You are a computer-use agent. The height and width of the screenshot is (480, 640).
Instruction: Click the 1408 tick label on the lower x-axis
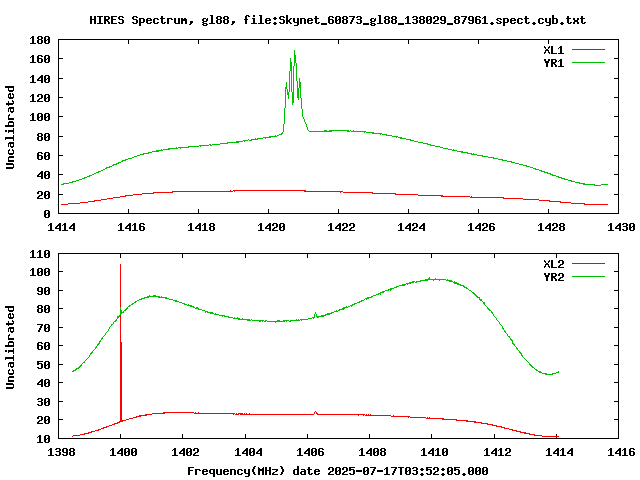pyautogui.click(x=372, y=452)
